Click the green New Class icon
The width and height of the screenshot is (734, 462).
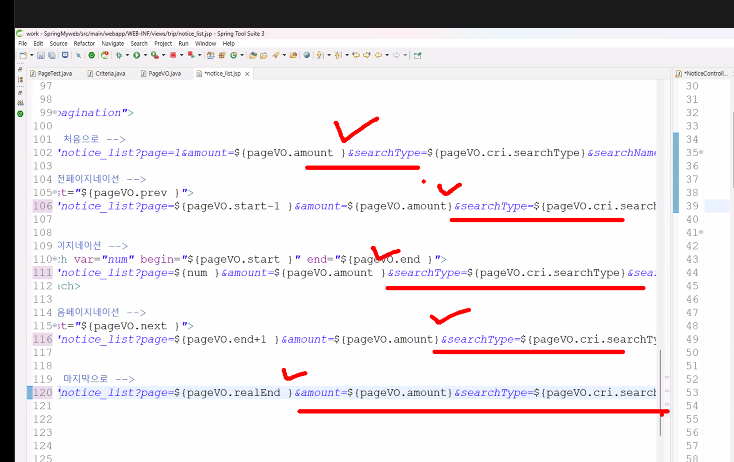coord(233,55)
